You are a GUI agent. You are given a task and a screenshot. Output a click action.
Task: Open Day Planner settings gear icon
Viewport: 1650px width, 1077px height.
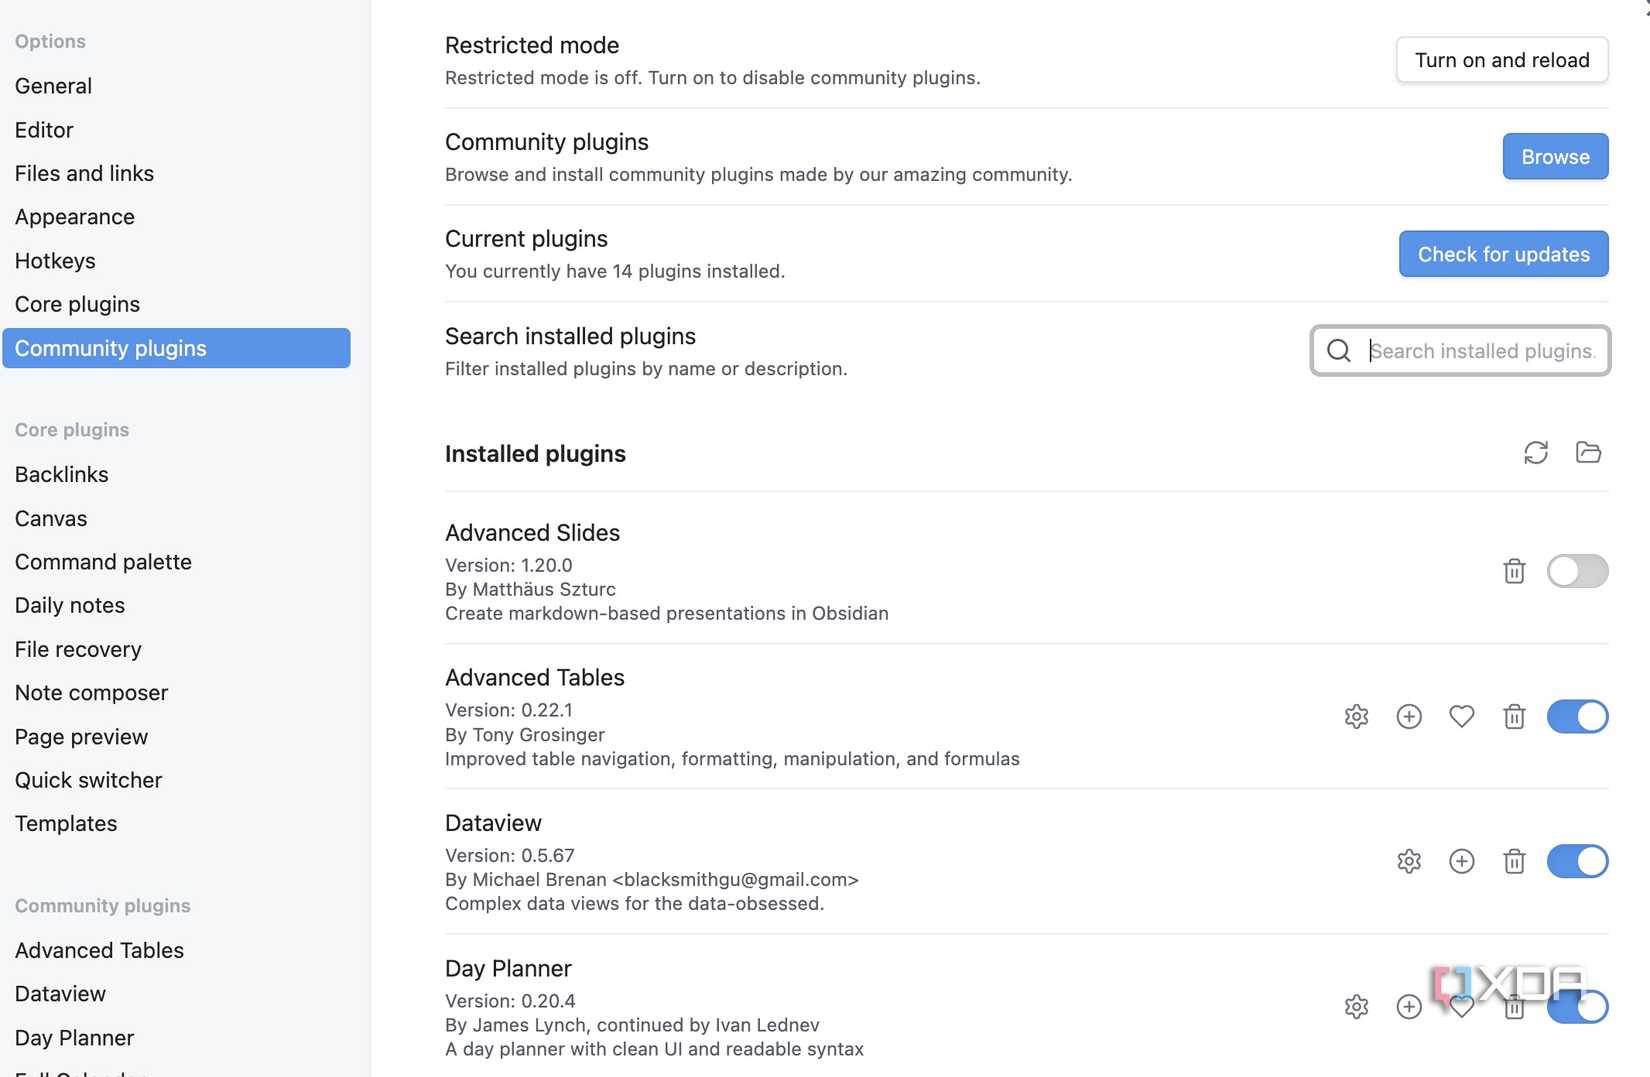1356,1006
